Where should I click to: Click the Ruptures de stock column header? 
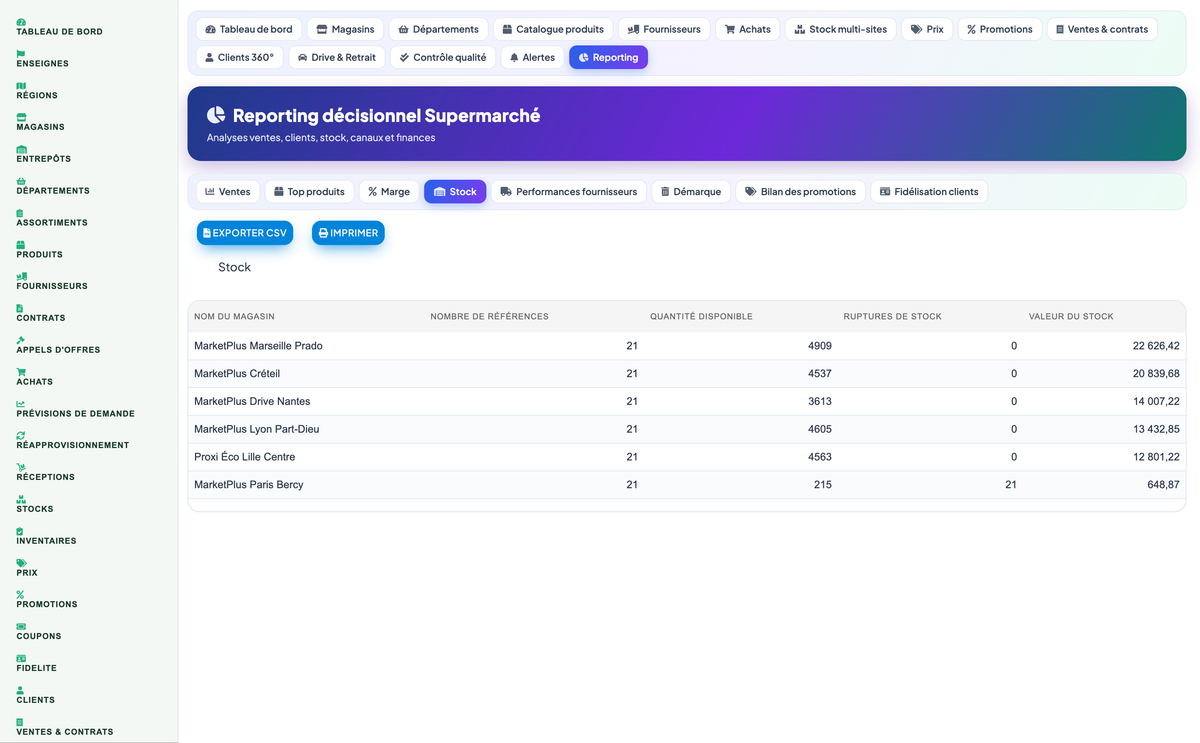[x=892, y=316]
